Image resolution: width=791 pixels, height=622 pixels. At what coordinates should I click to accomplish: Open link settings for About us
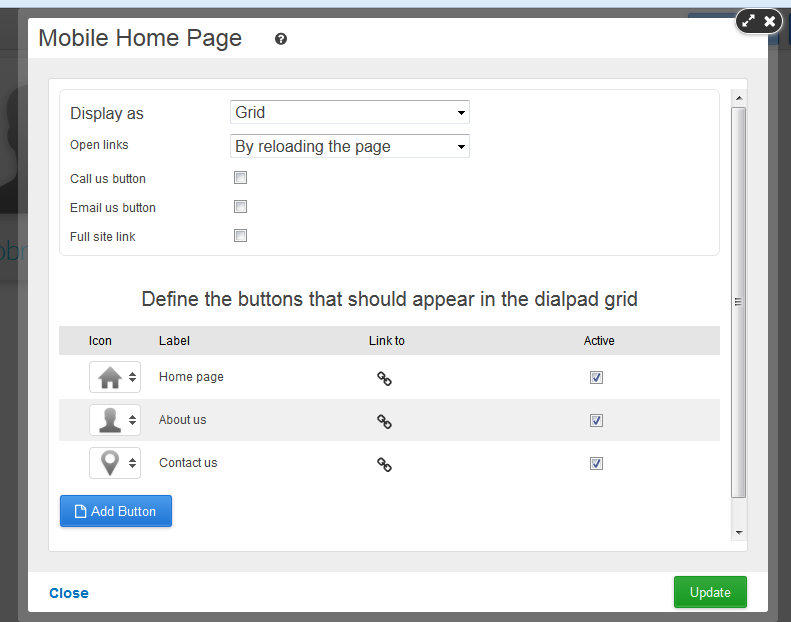click(384, 421)
